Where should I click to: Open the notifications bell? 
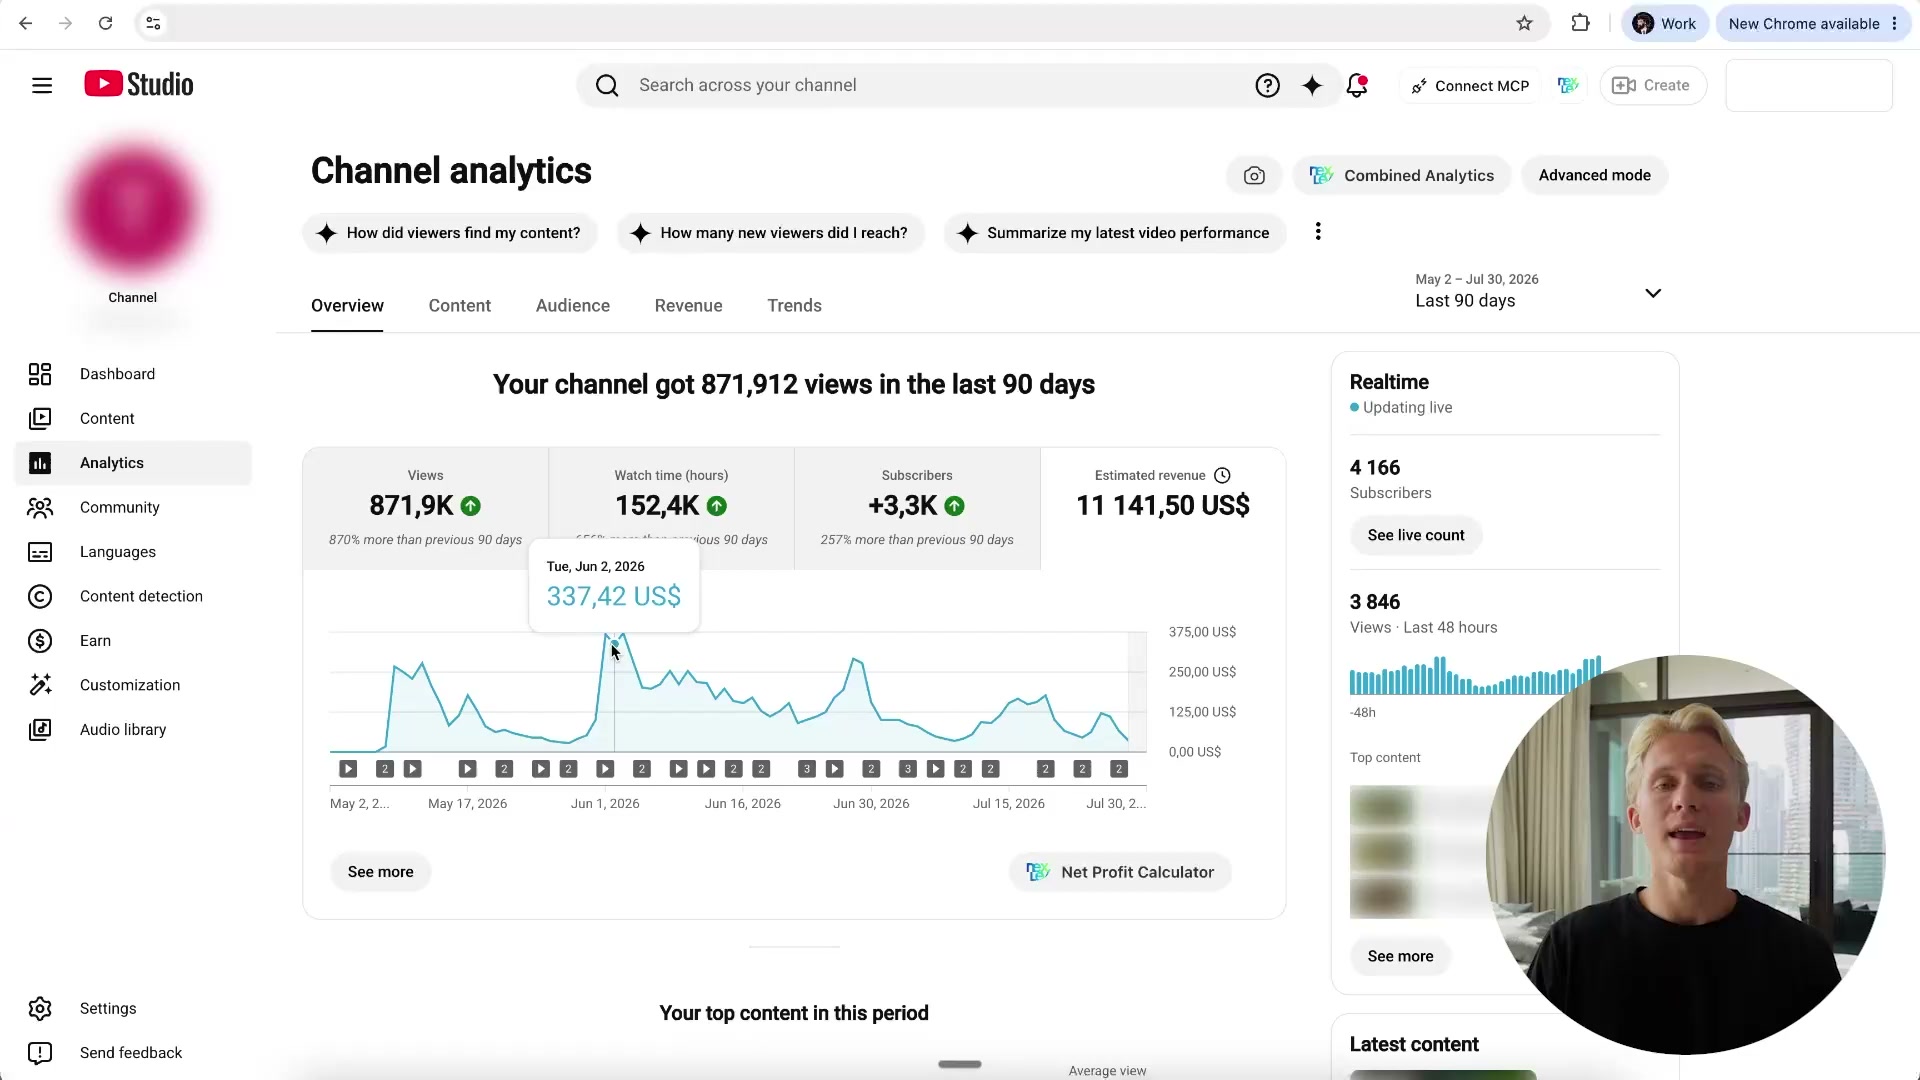[1357, 86]
